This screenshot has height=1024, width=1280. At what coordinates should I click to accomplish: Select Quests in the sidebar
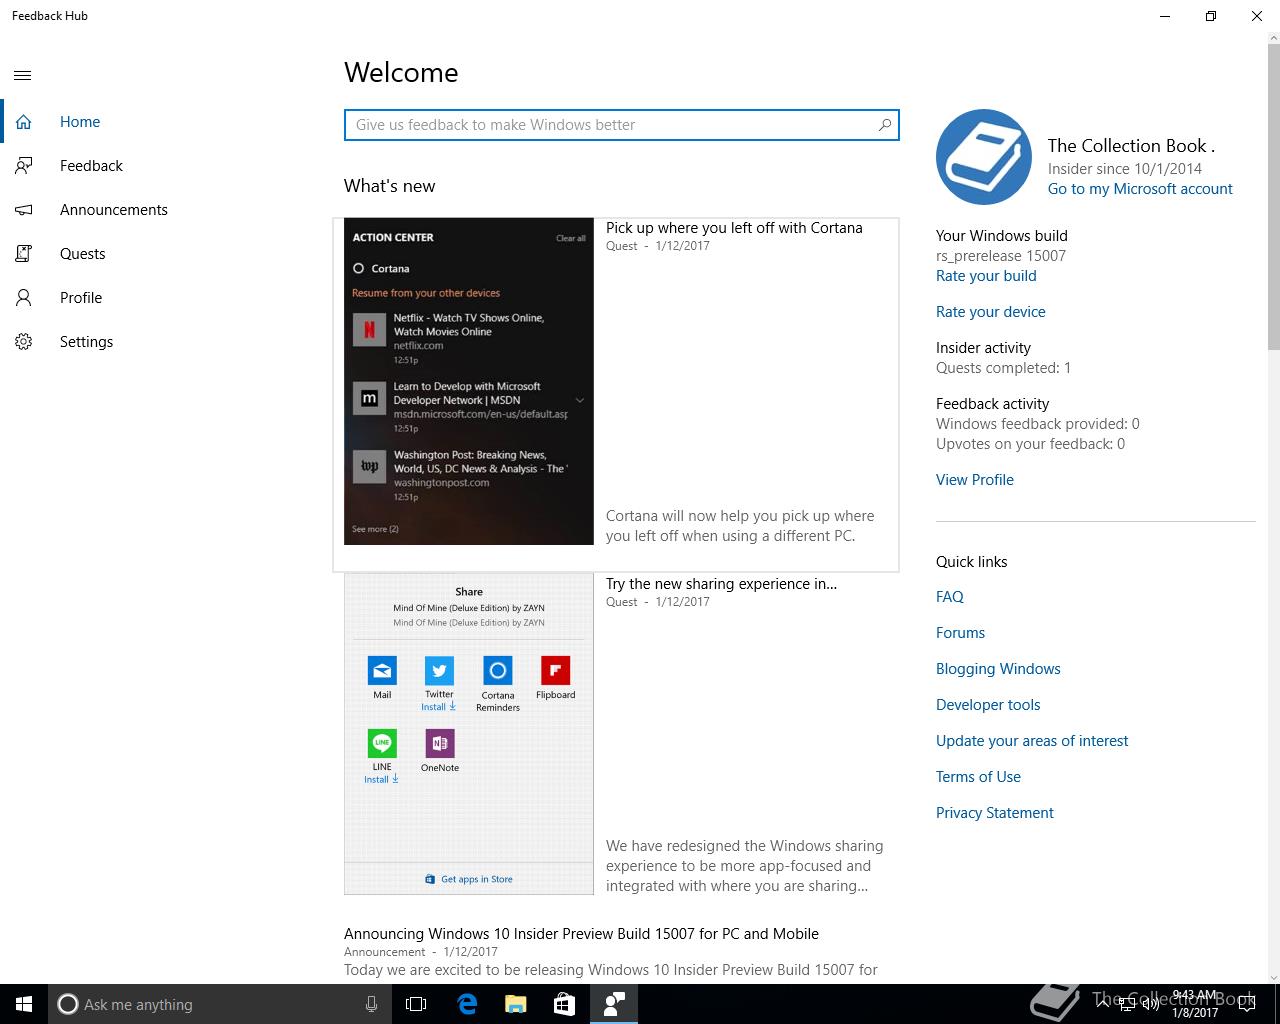(82, 254)
